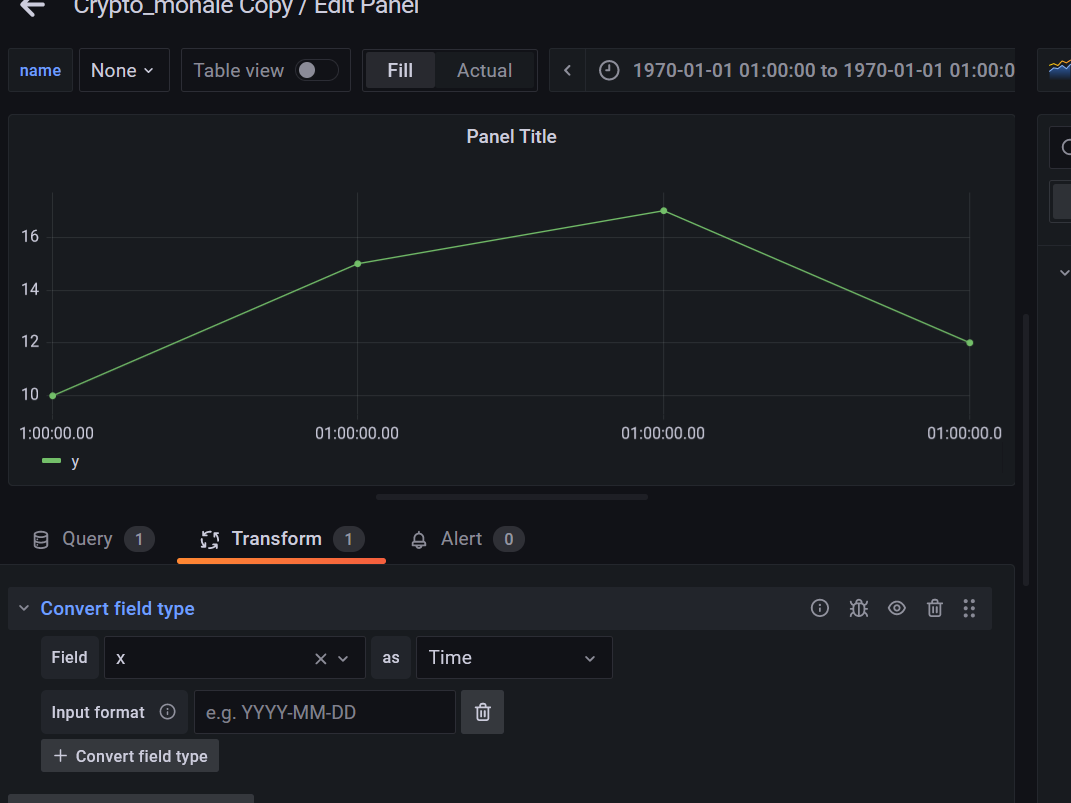Open the None variable dropdown
The height and width of the screenshot is (803, 1071).
124,70
